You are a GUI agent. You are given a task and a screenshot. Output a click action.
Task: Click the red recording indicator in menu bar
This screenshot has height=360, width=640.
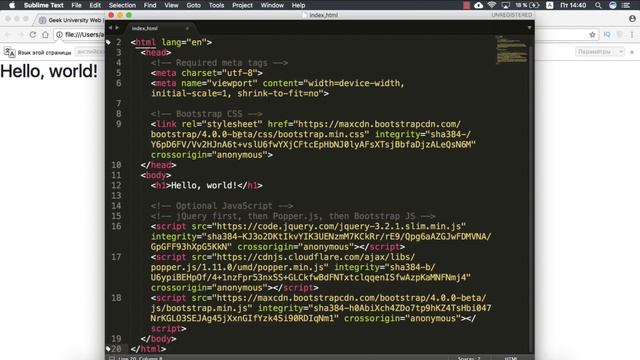tap(467, 5)
